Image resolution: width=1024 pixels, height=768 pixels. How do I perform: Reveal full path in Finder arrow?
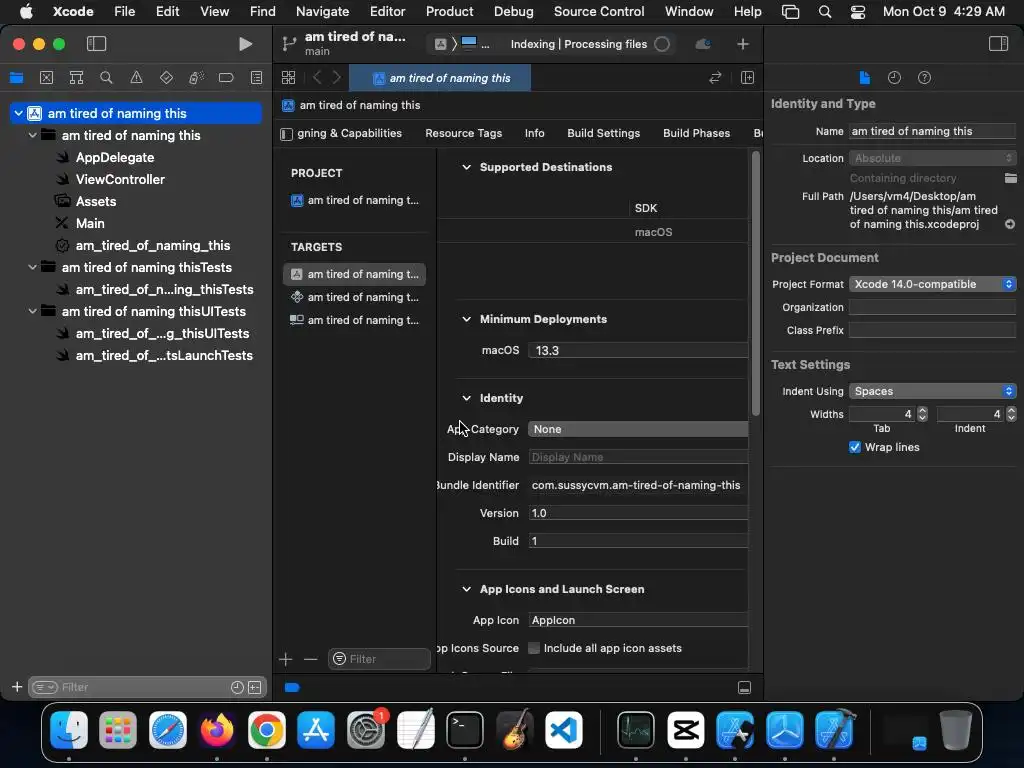[1010, 224]
